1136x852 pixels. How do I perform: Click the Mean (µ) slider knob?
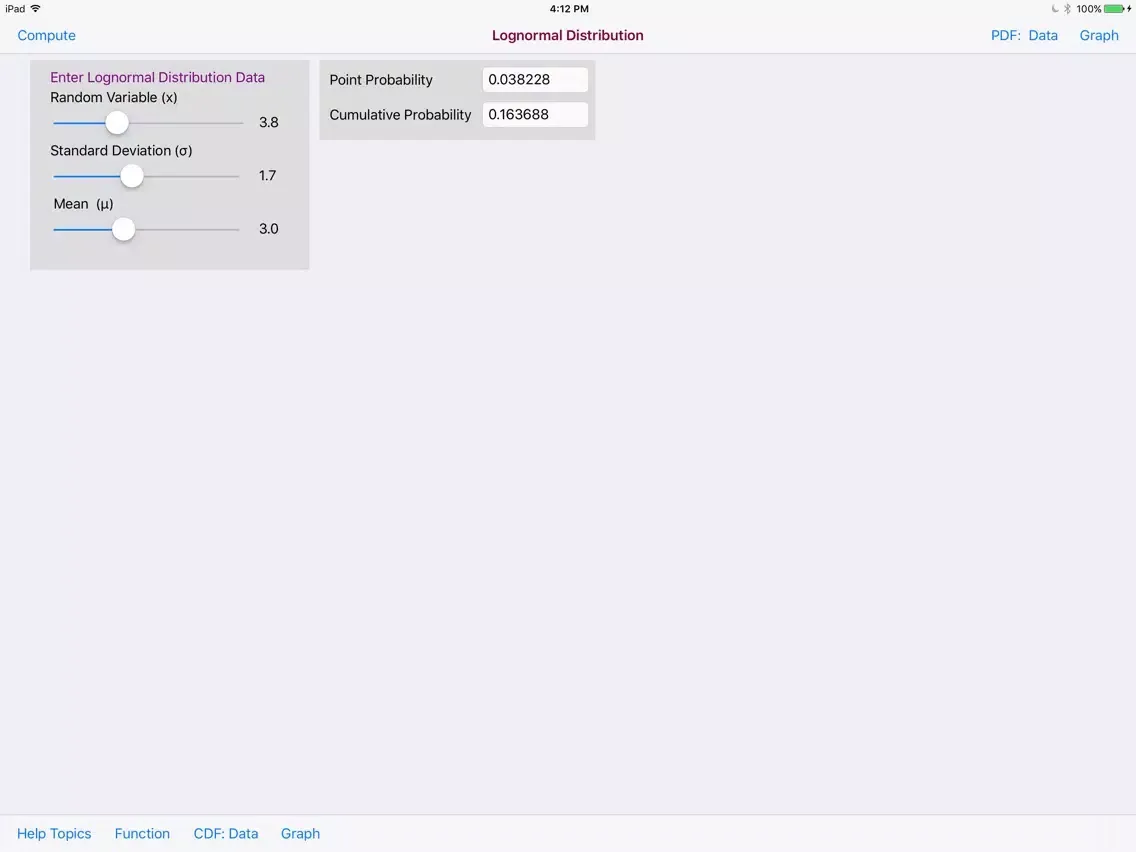(x=124, y=229)
